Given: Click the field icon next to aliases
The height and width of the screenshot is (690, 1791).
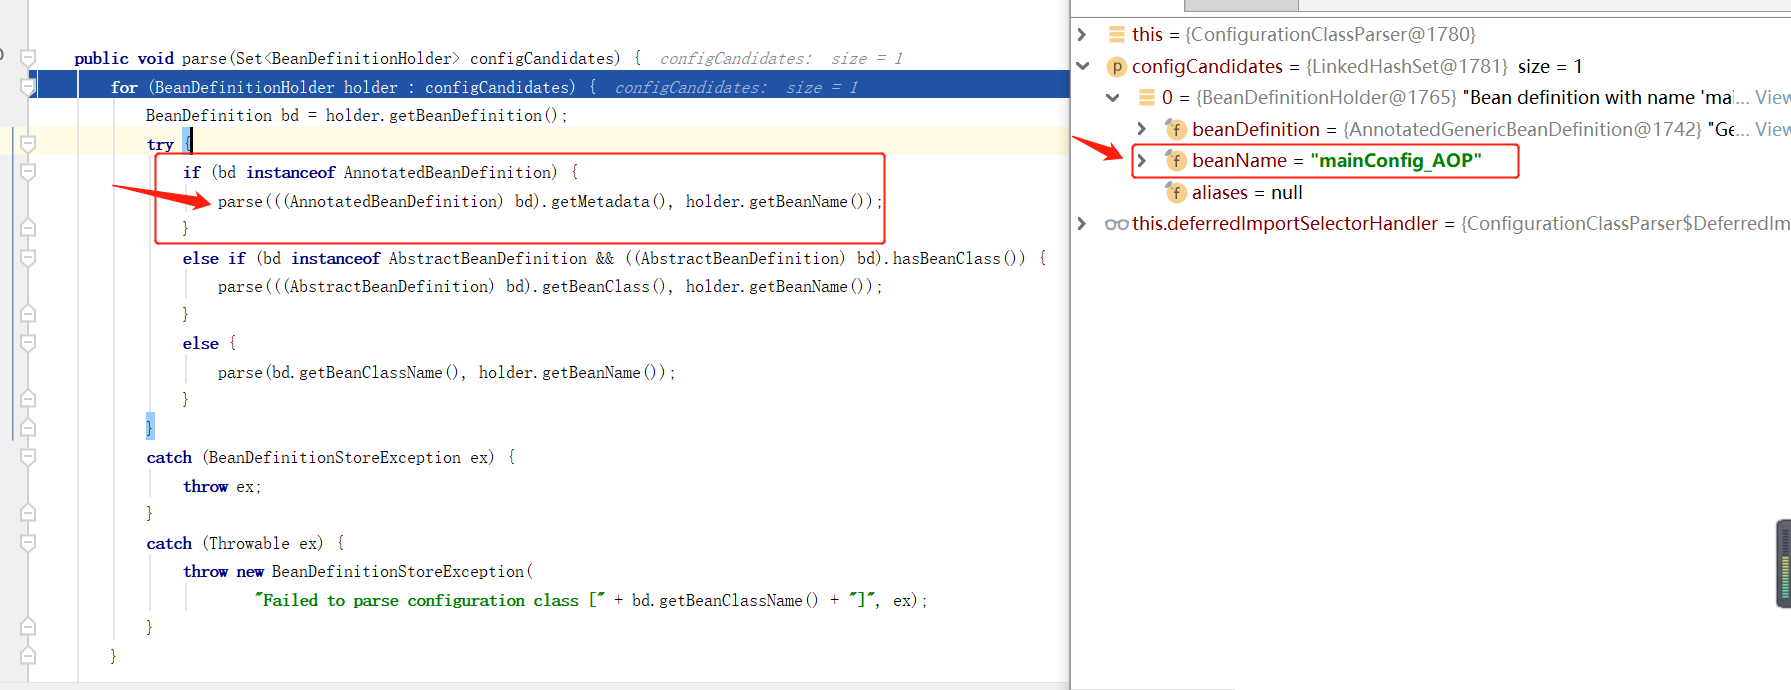Looking at the screenshot, I should [x=1176, y=192].
